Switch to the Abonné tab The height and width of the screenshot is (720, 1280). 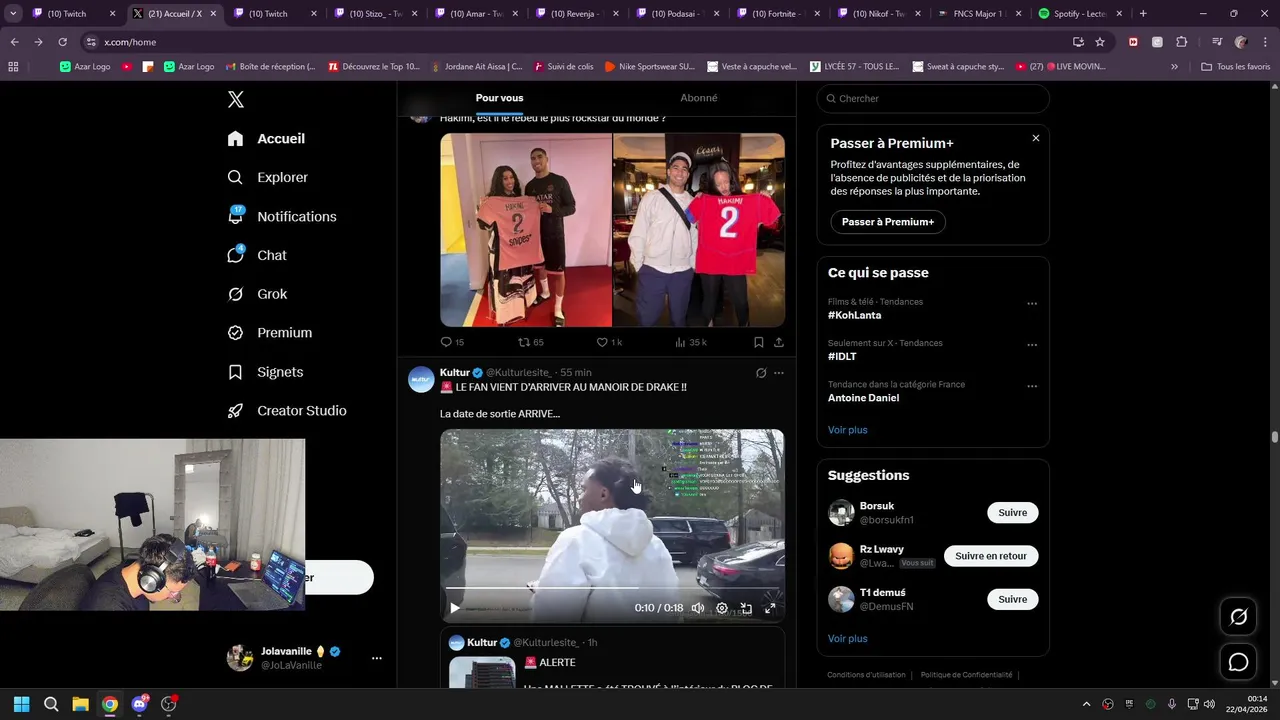tap(698, 98)
